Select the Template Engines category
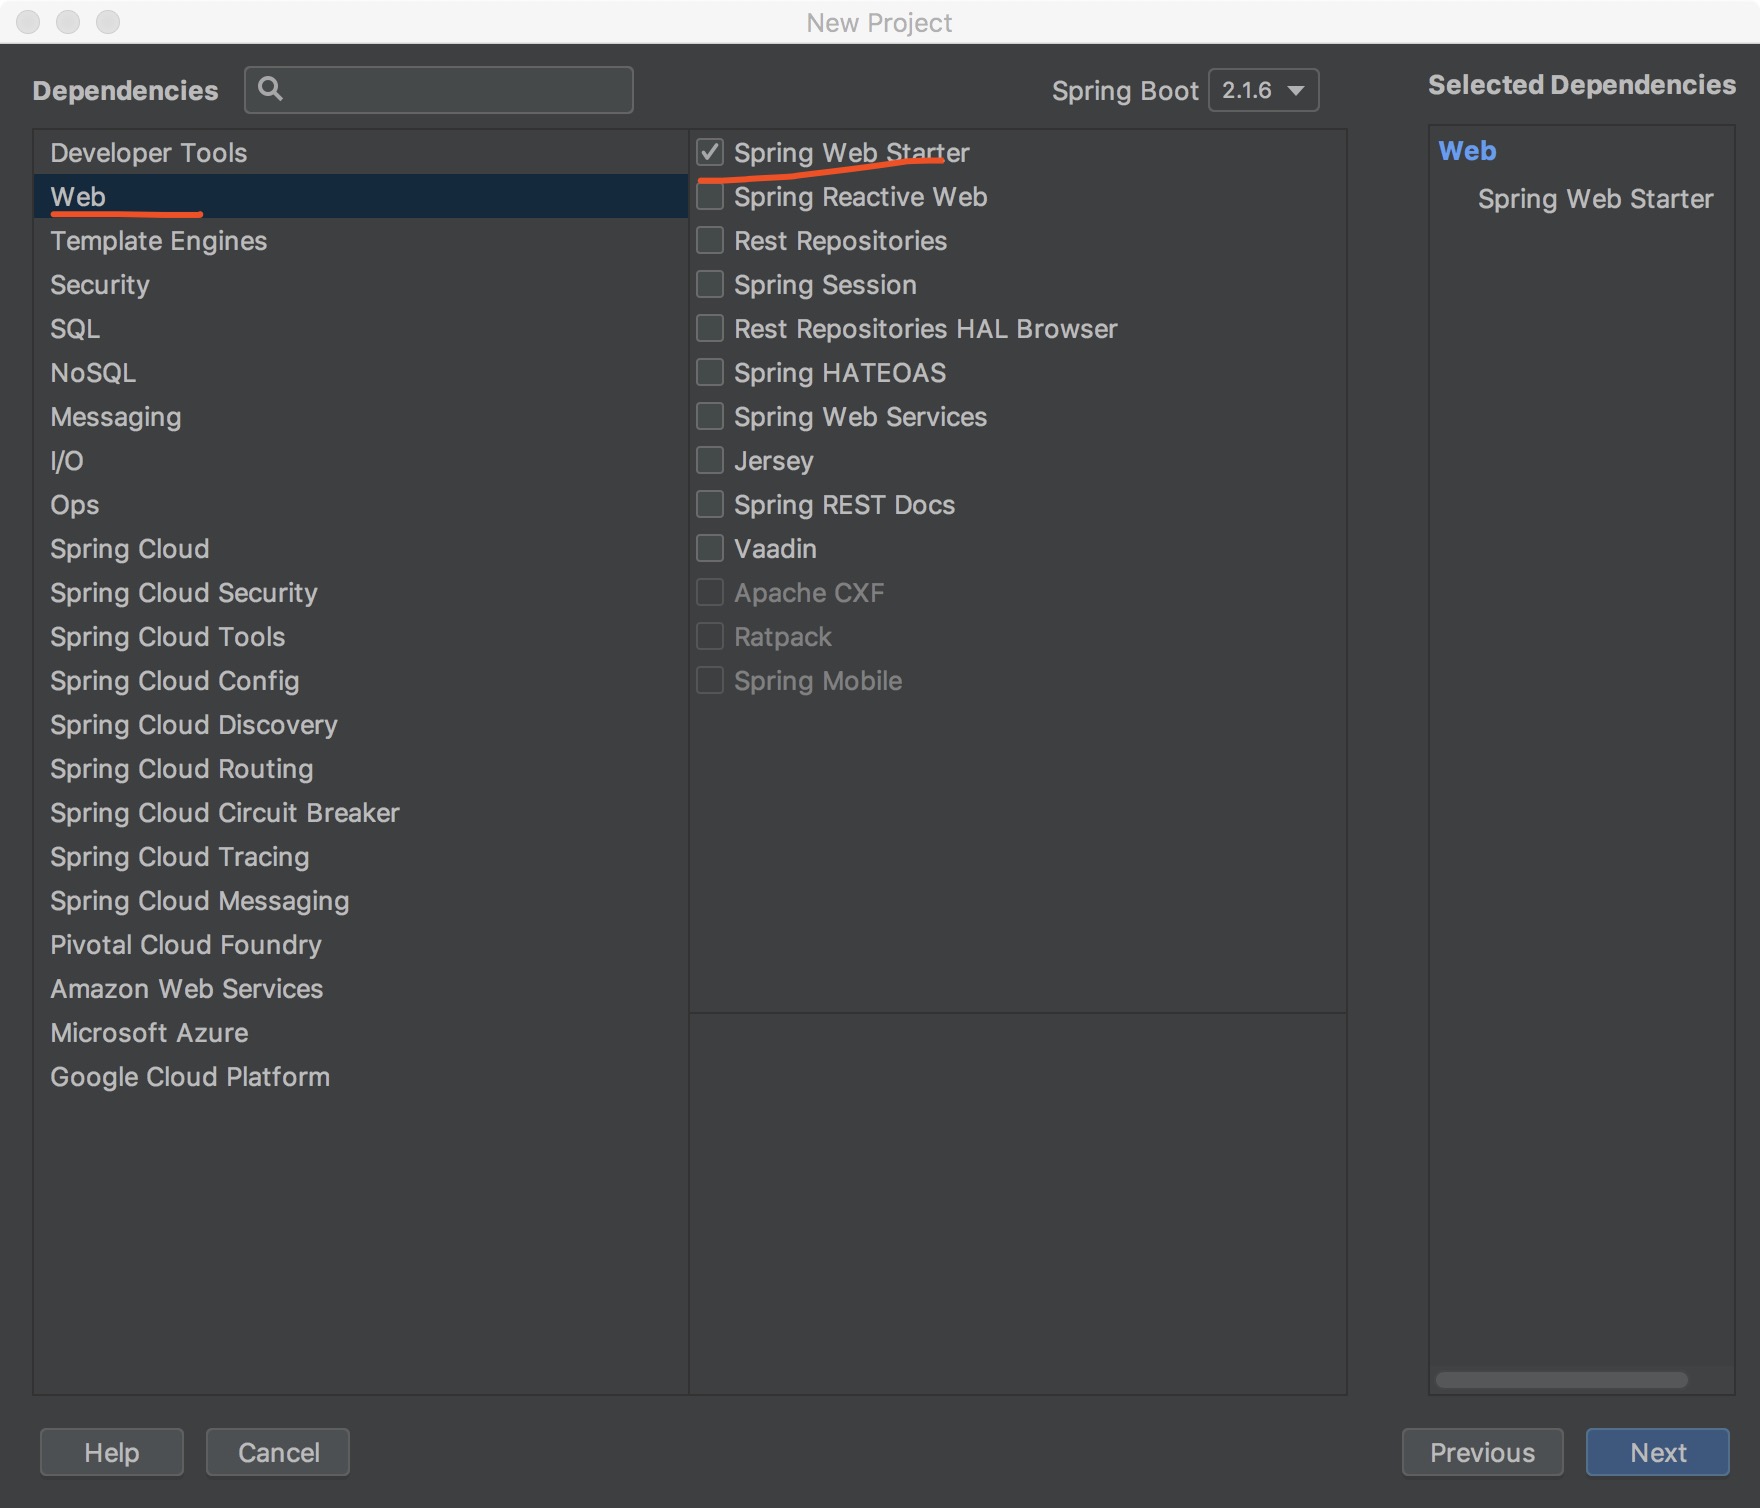Image resolution: width=1760 pixels, height=1508 pixels. click(159, 241)
